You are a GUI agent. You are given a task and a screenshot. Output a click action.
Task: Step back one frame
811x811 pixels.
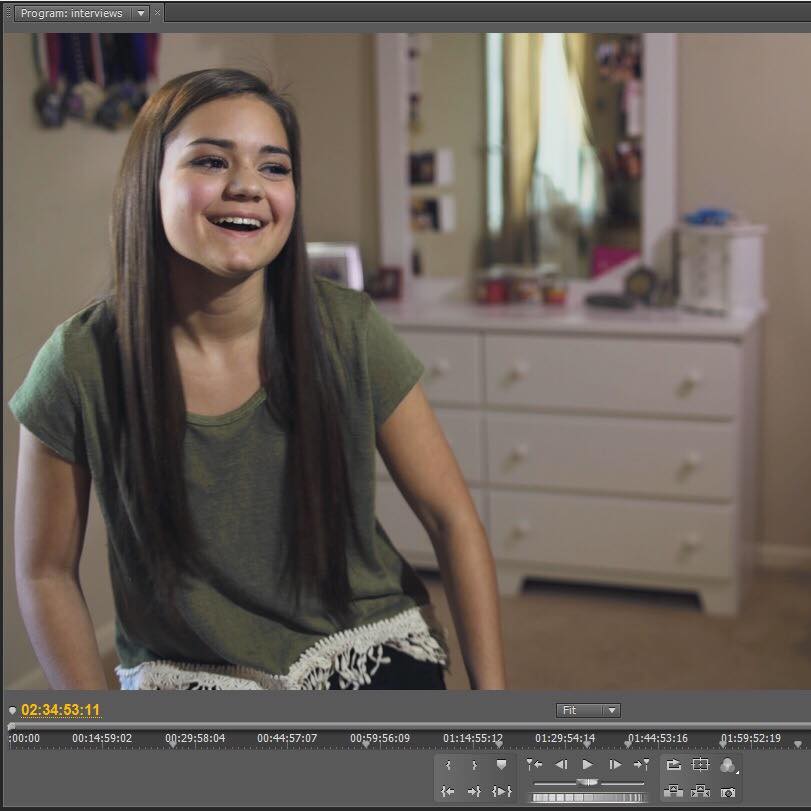(x=561, y=764)
